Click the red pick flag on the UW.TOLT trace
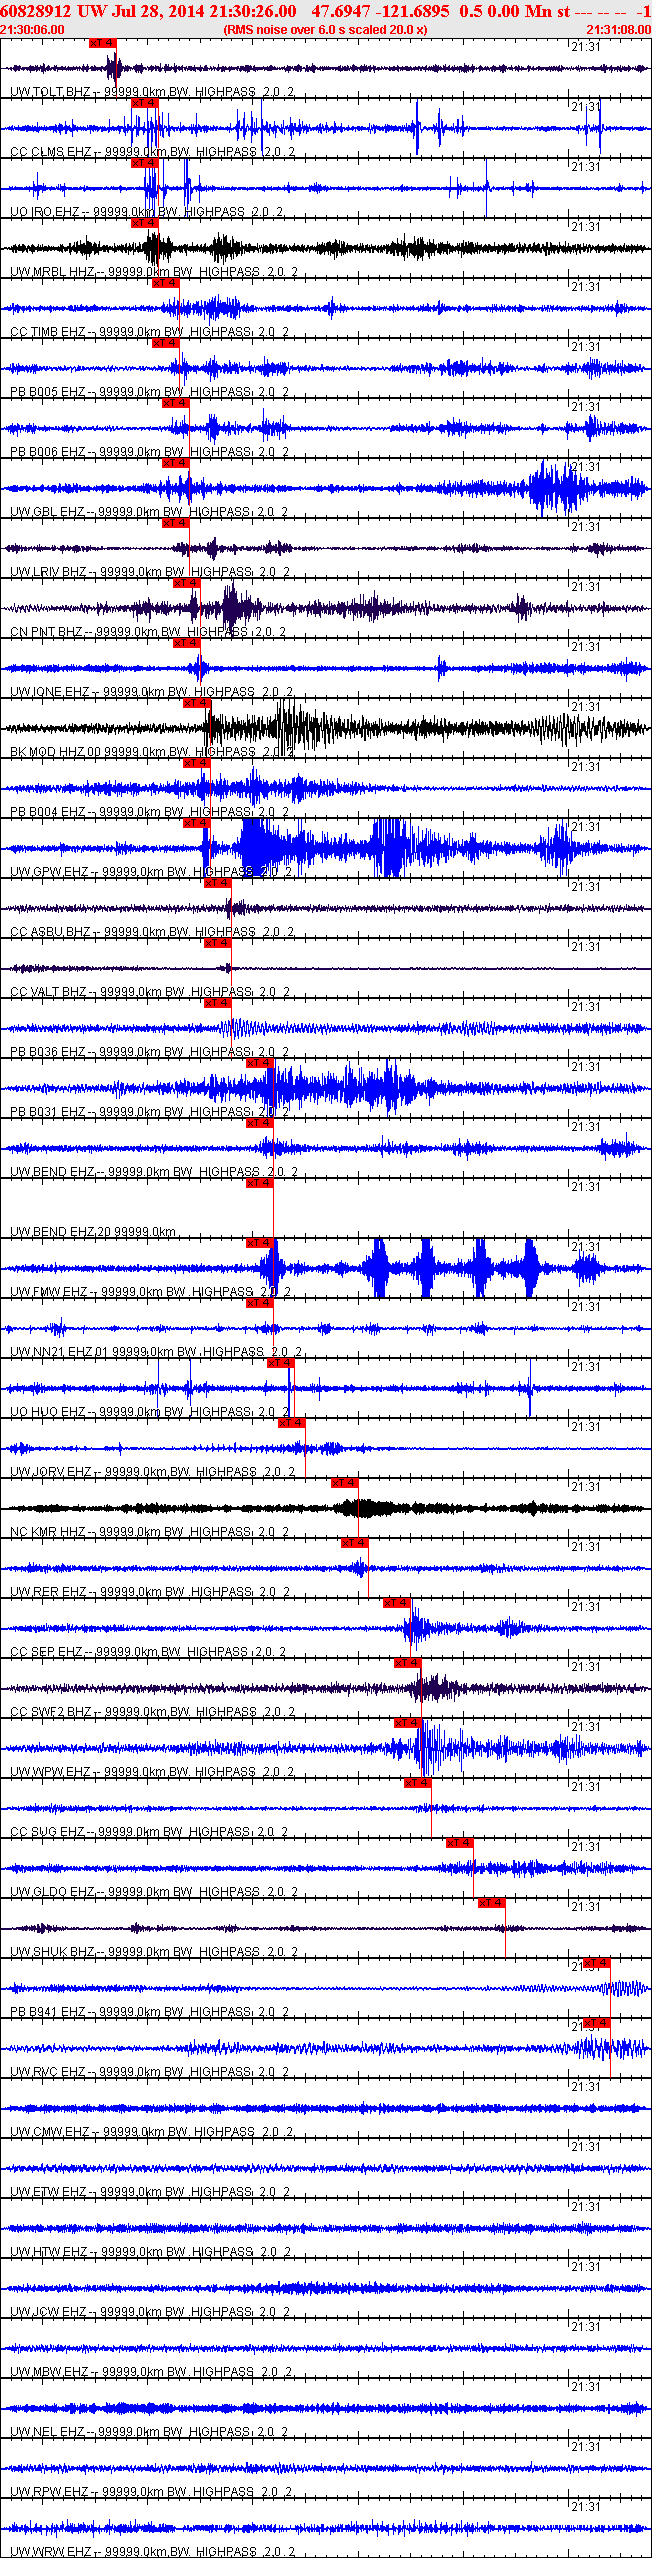This screenshot has height=2558, width=652. point(103,43)
